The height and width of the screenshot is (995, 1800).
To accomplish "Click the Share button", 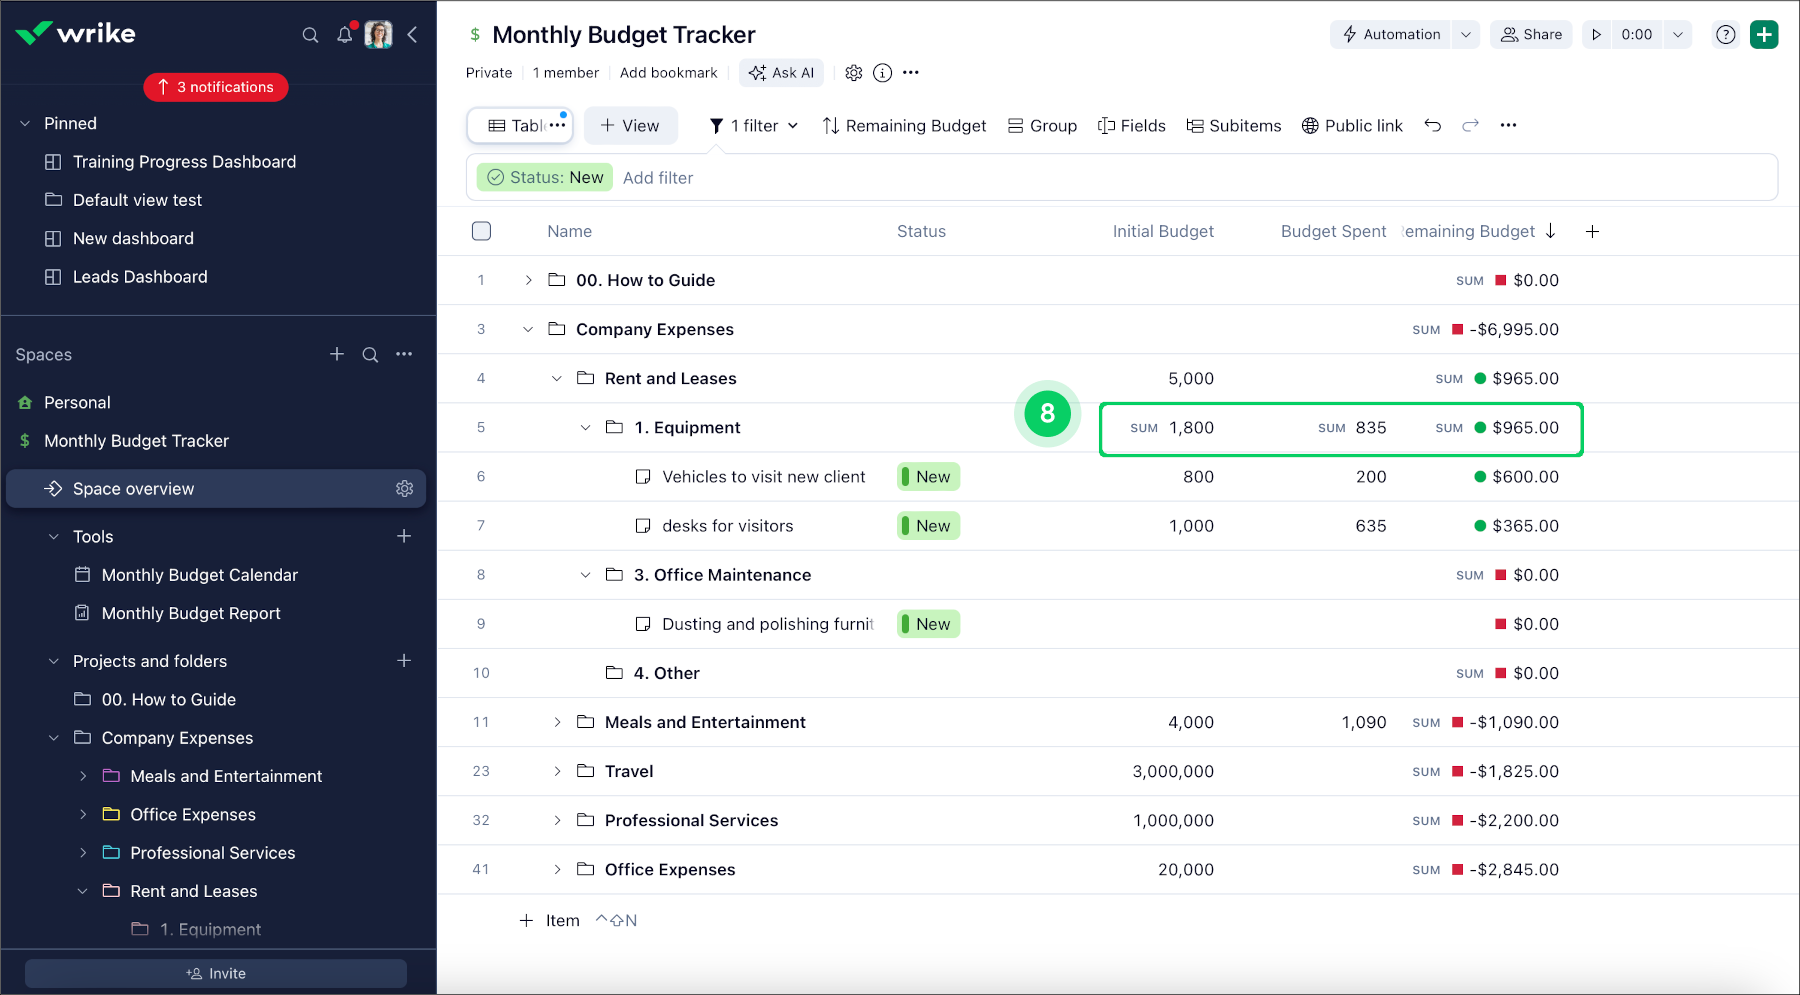I will pos(1531,35).
